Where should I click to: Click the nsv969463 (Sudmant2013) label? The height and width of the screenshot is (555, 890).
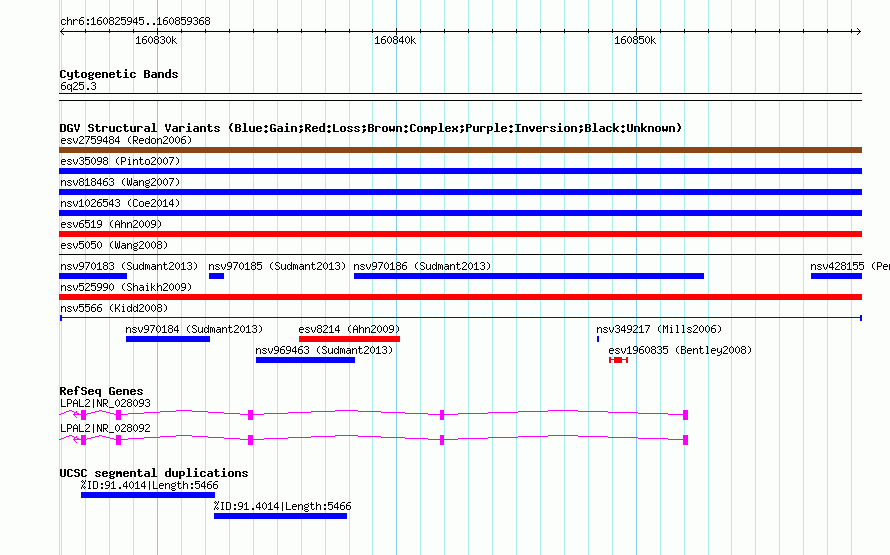(324, 350)
